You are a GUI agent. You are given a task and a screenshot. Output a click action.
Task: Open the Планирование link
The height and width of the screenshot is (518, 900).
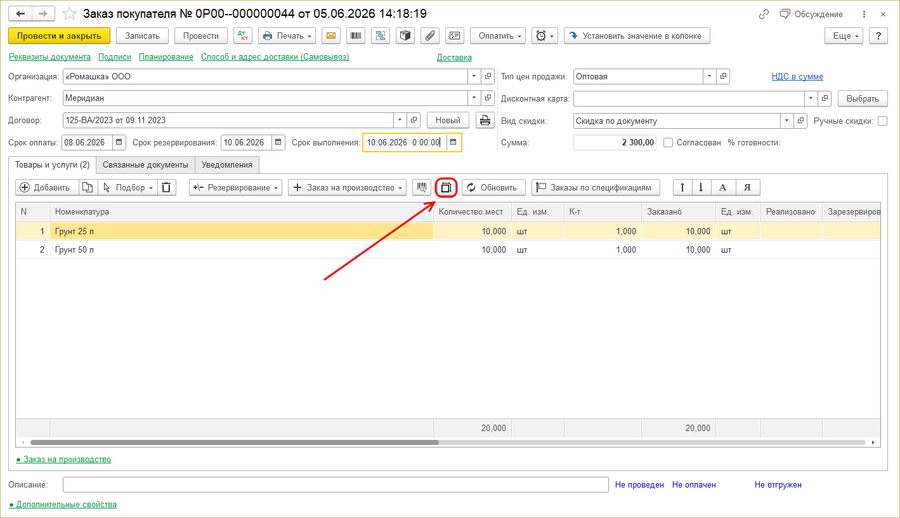(166, 57)
